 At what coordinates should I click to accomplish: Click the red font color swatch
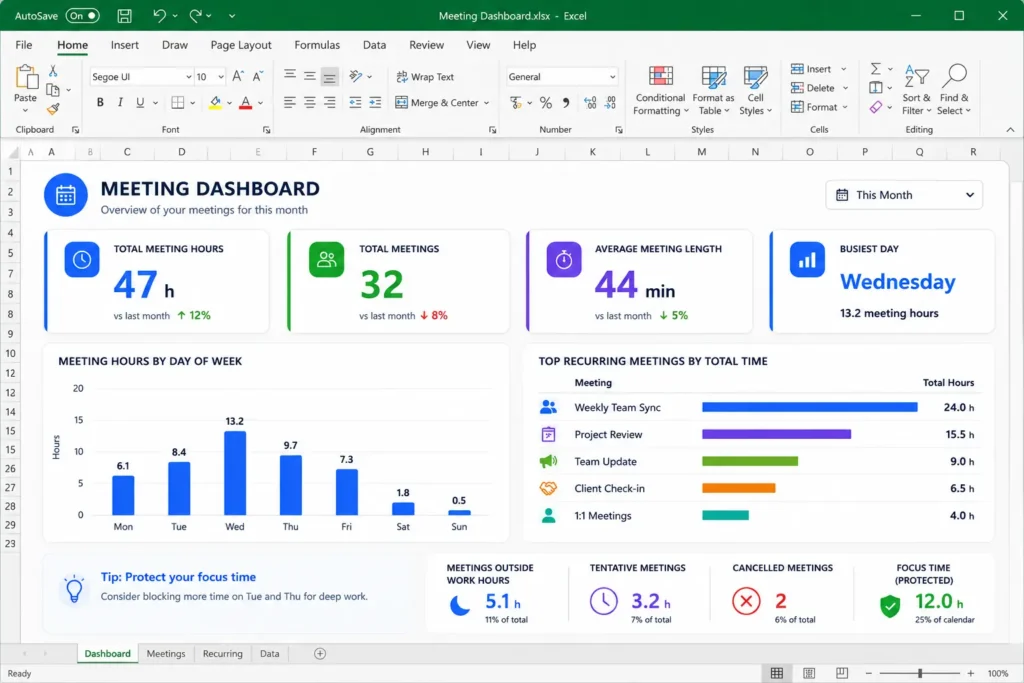pyautogui.click(x=246, y=103)
